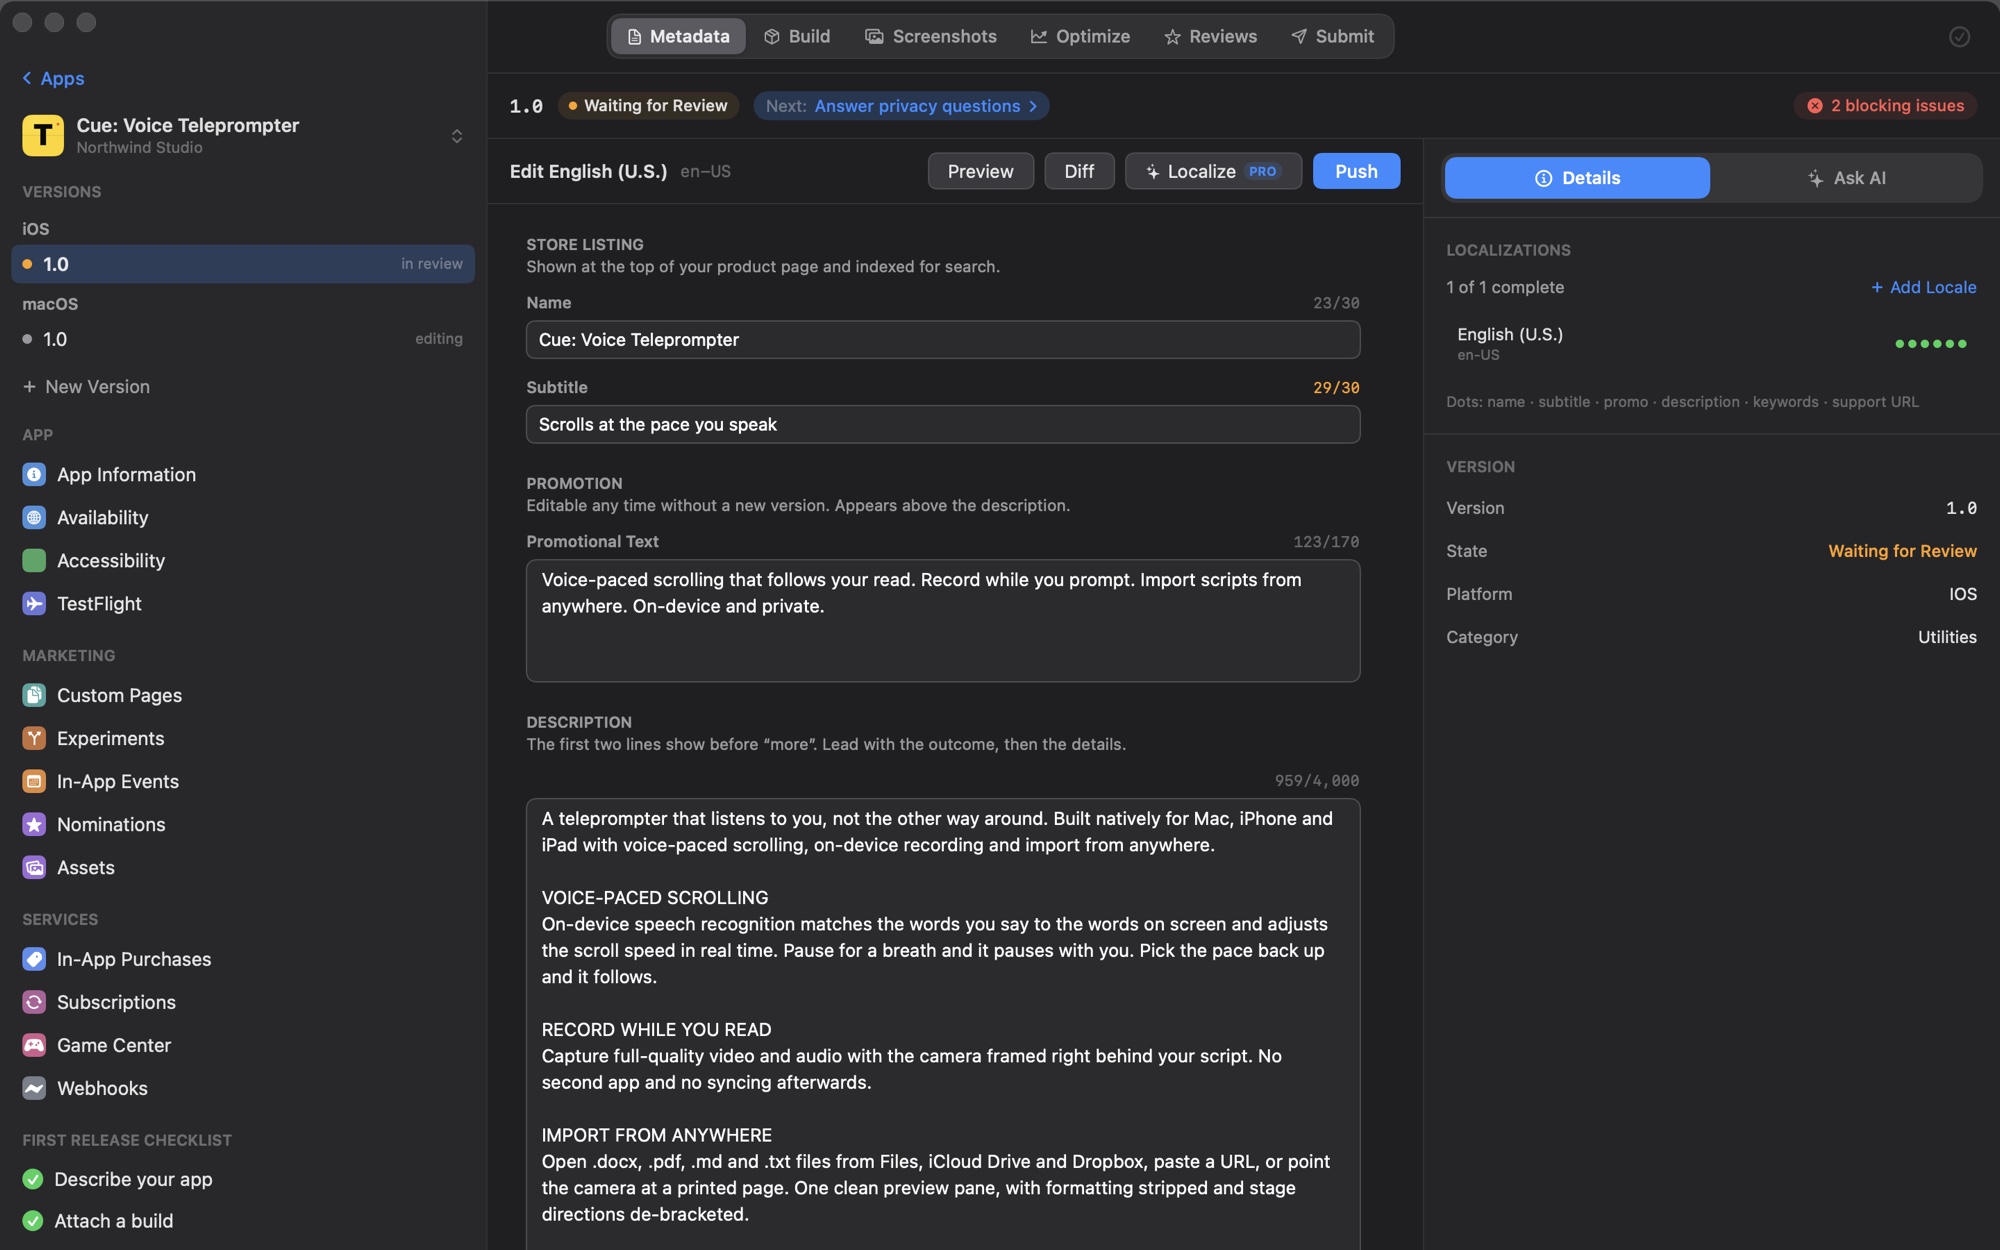The width and height of the screenshot is (2000, 1250).
Task: Switch to the Metadata tab
Action: [x=678, y=36]
